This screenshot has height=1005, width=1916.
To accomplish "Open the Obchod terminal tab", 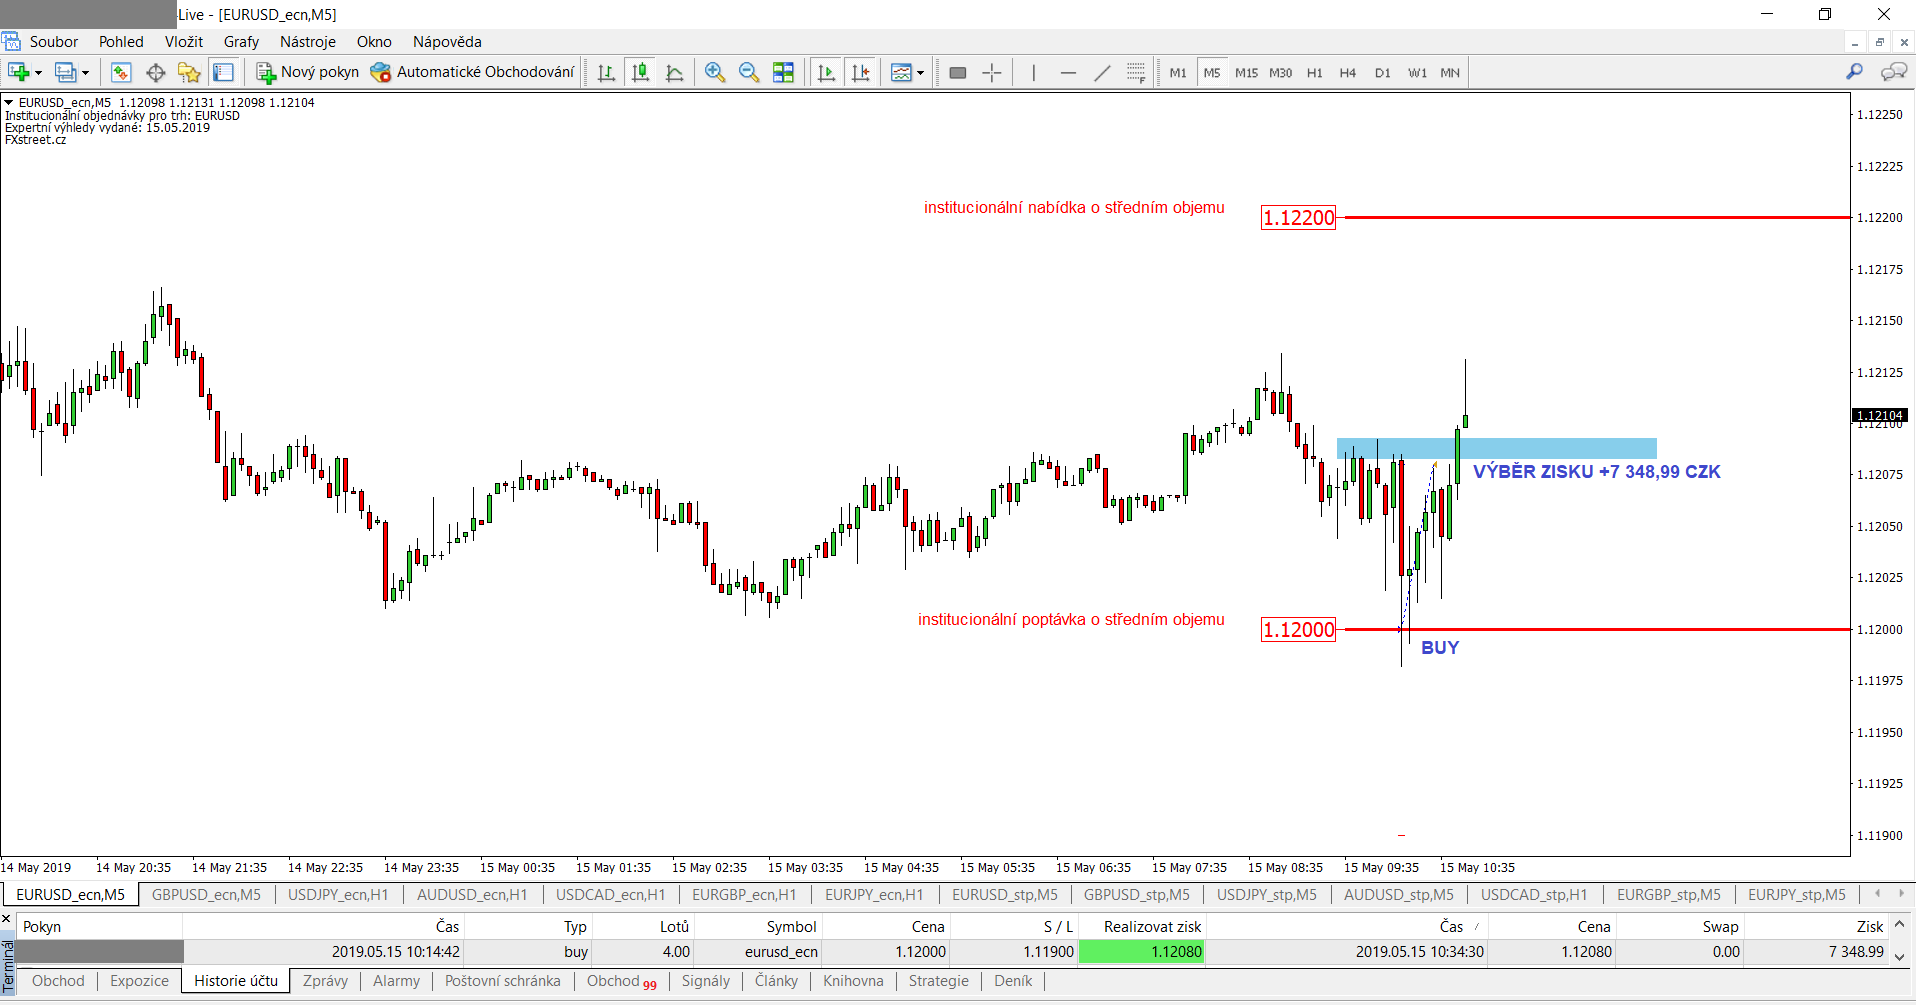I will (x=58, y=981).
